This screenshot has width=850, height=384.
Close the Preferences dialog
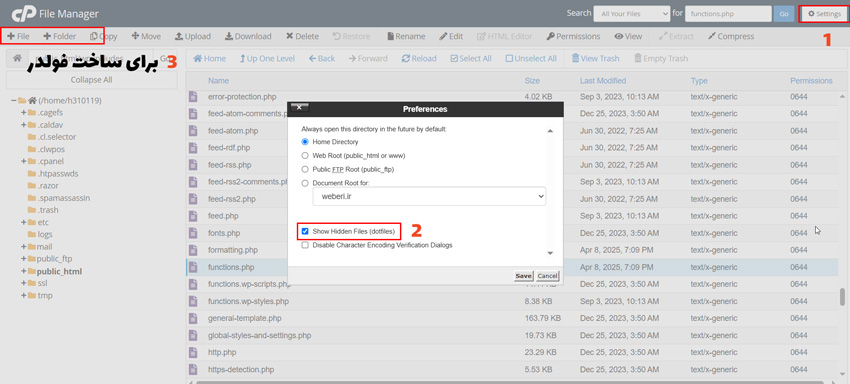(300, 107)
